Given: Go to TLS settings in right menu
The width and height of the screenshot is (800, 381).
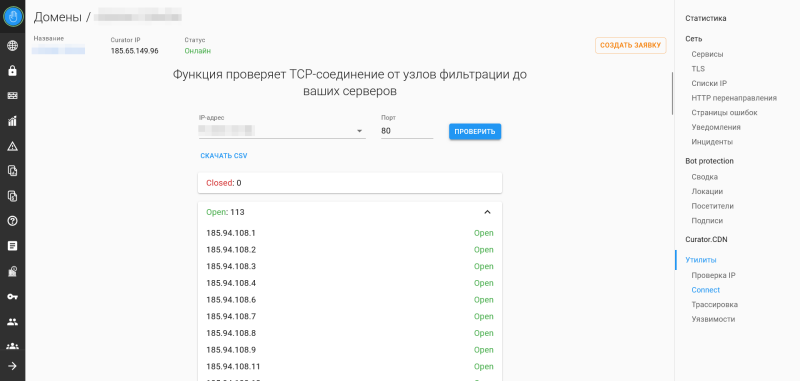Looking at the screenshot, I should tap(698, 68).
